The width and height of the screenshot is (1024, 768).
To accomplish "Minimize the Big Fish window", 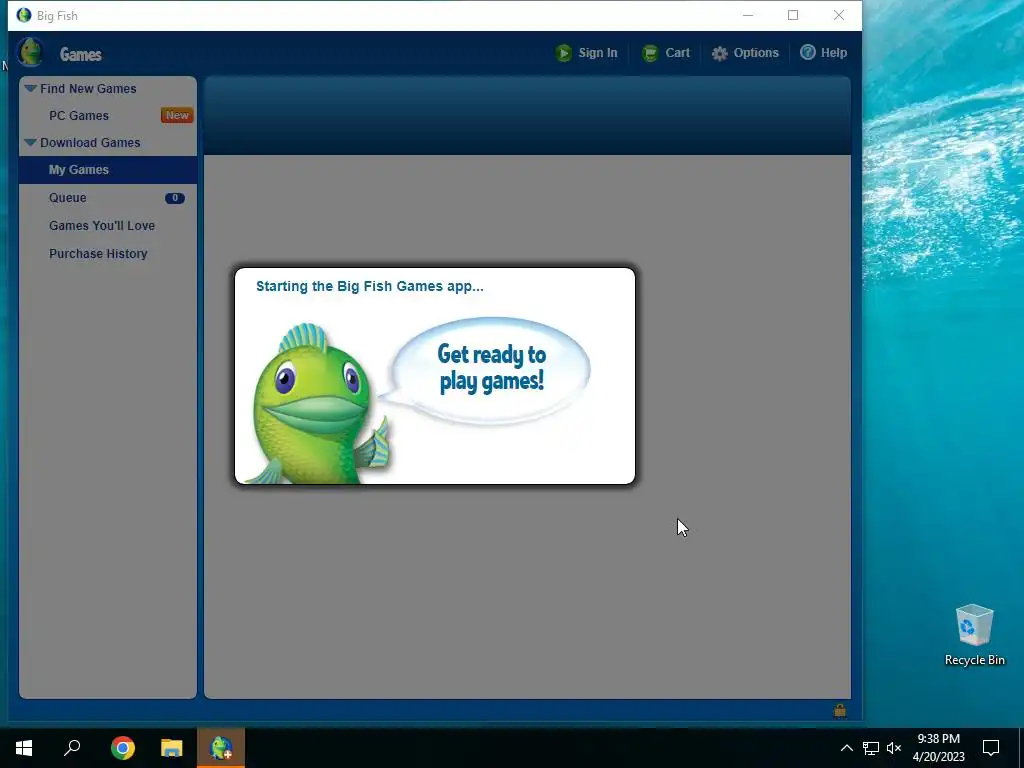I will (x=748, y=15).
